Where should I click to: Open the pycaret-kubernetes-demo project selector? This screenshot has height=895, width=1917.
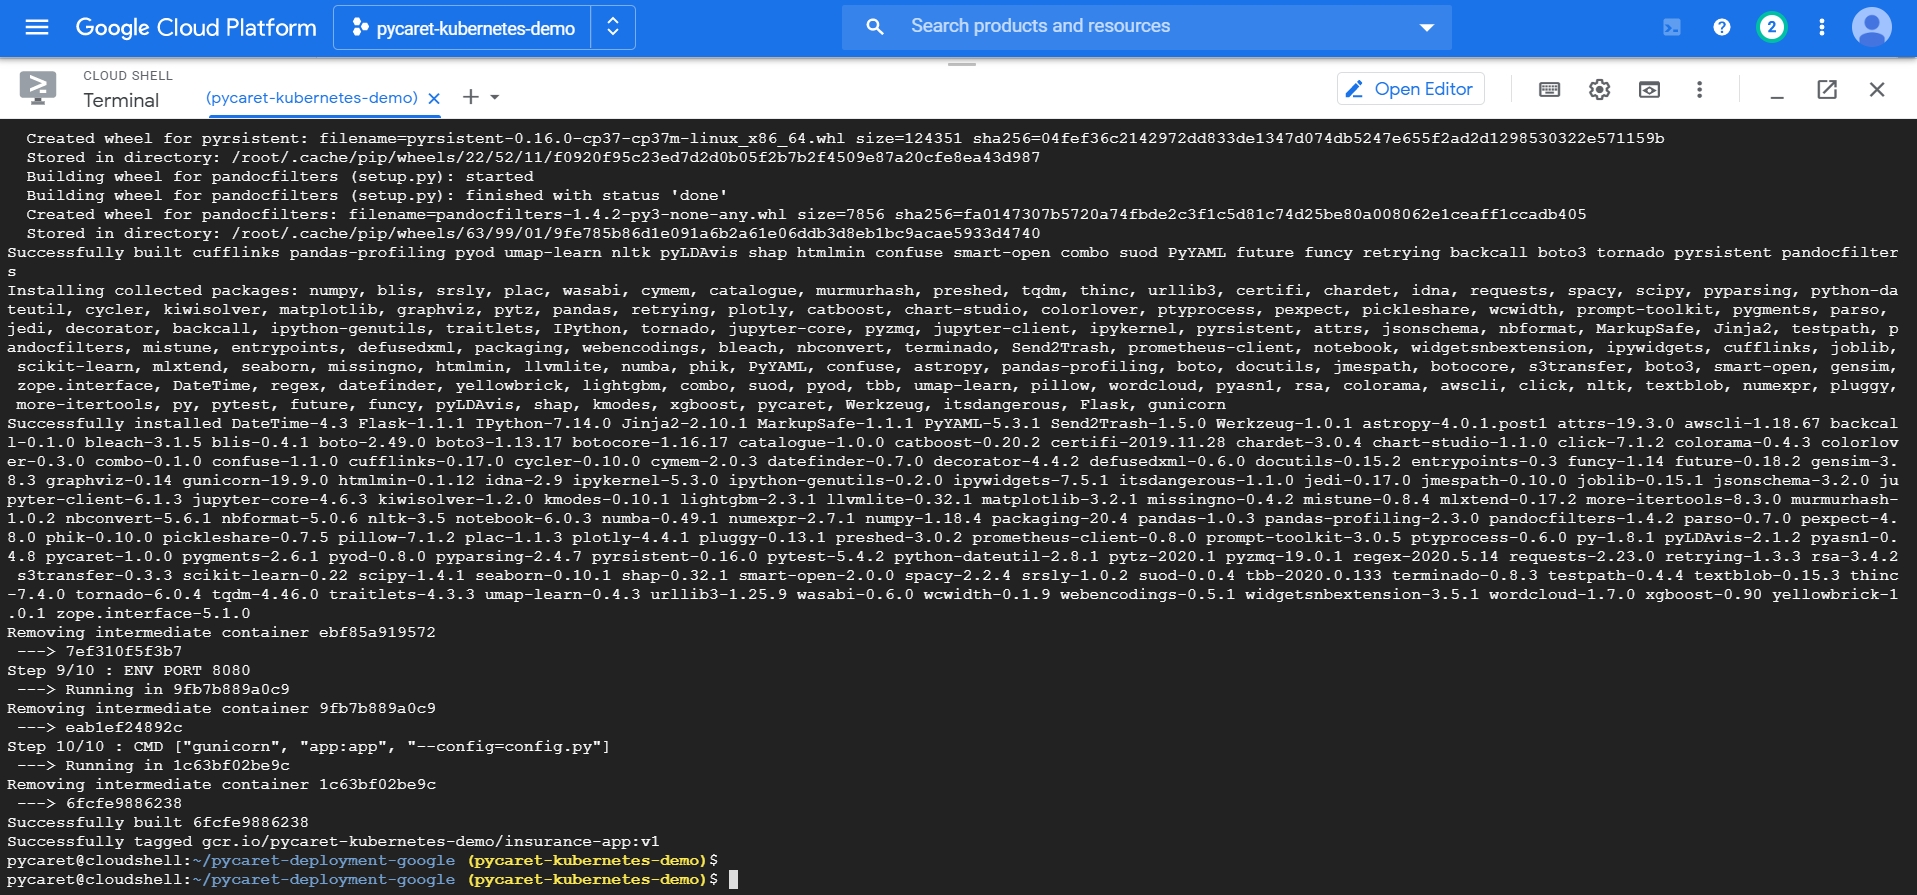pos(463,28)
